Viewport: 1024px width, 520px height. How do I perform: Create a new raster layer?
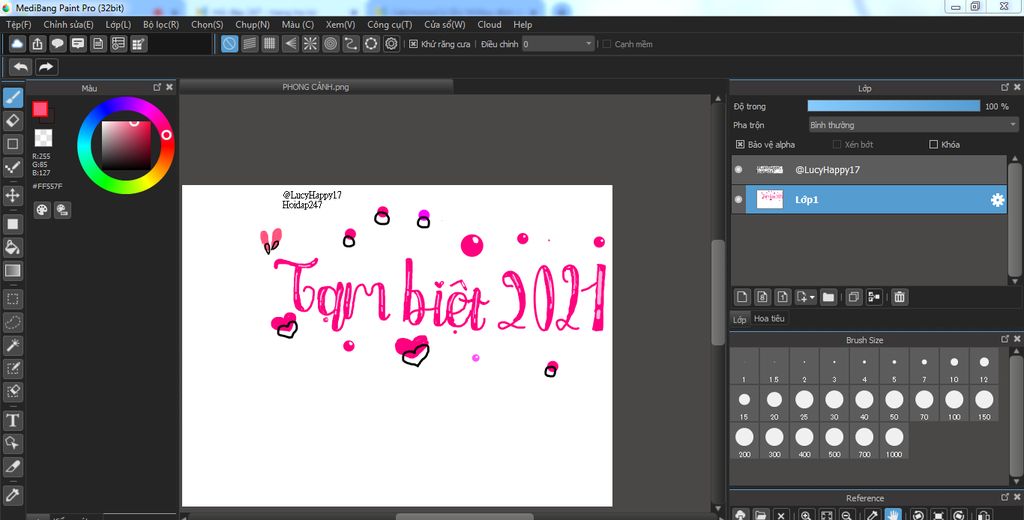click(x=742, y=297)
